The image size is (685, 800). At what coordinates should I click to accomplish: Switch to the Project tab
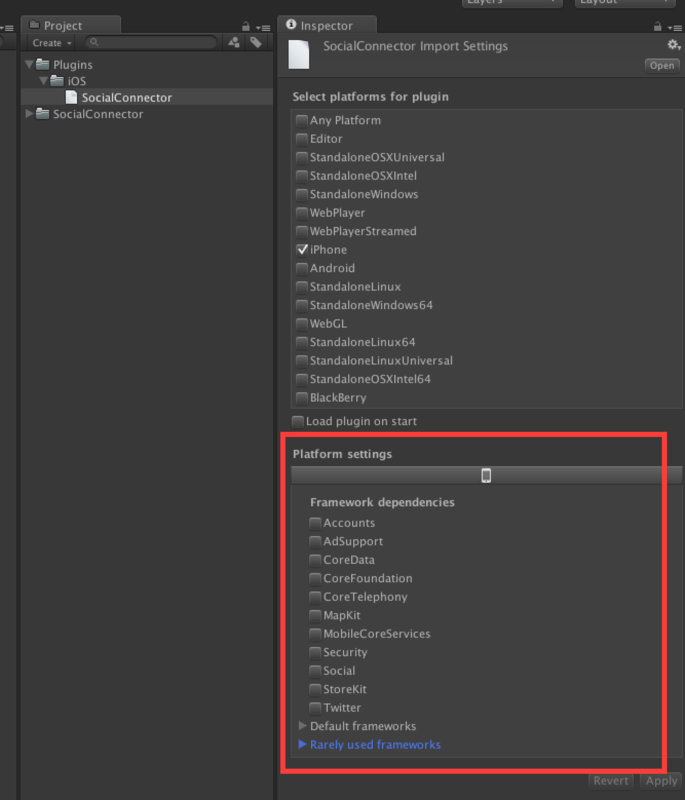[x=70, y=25]
